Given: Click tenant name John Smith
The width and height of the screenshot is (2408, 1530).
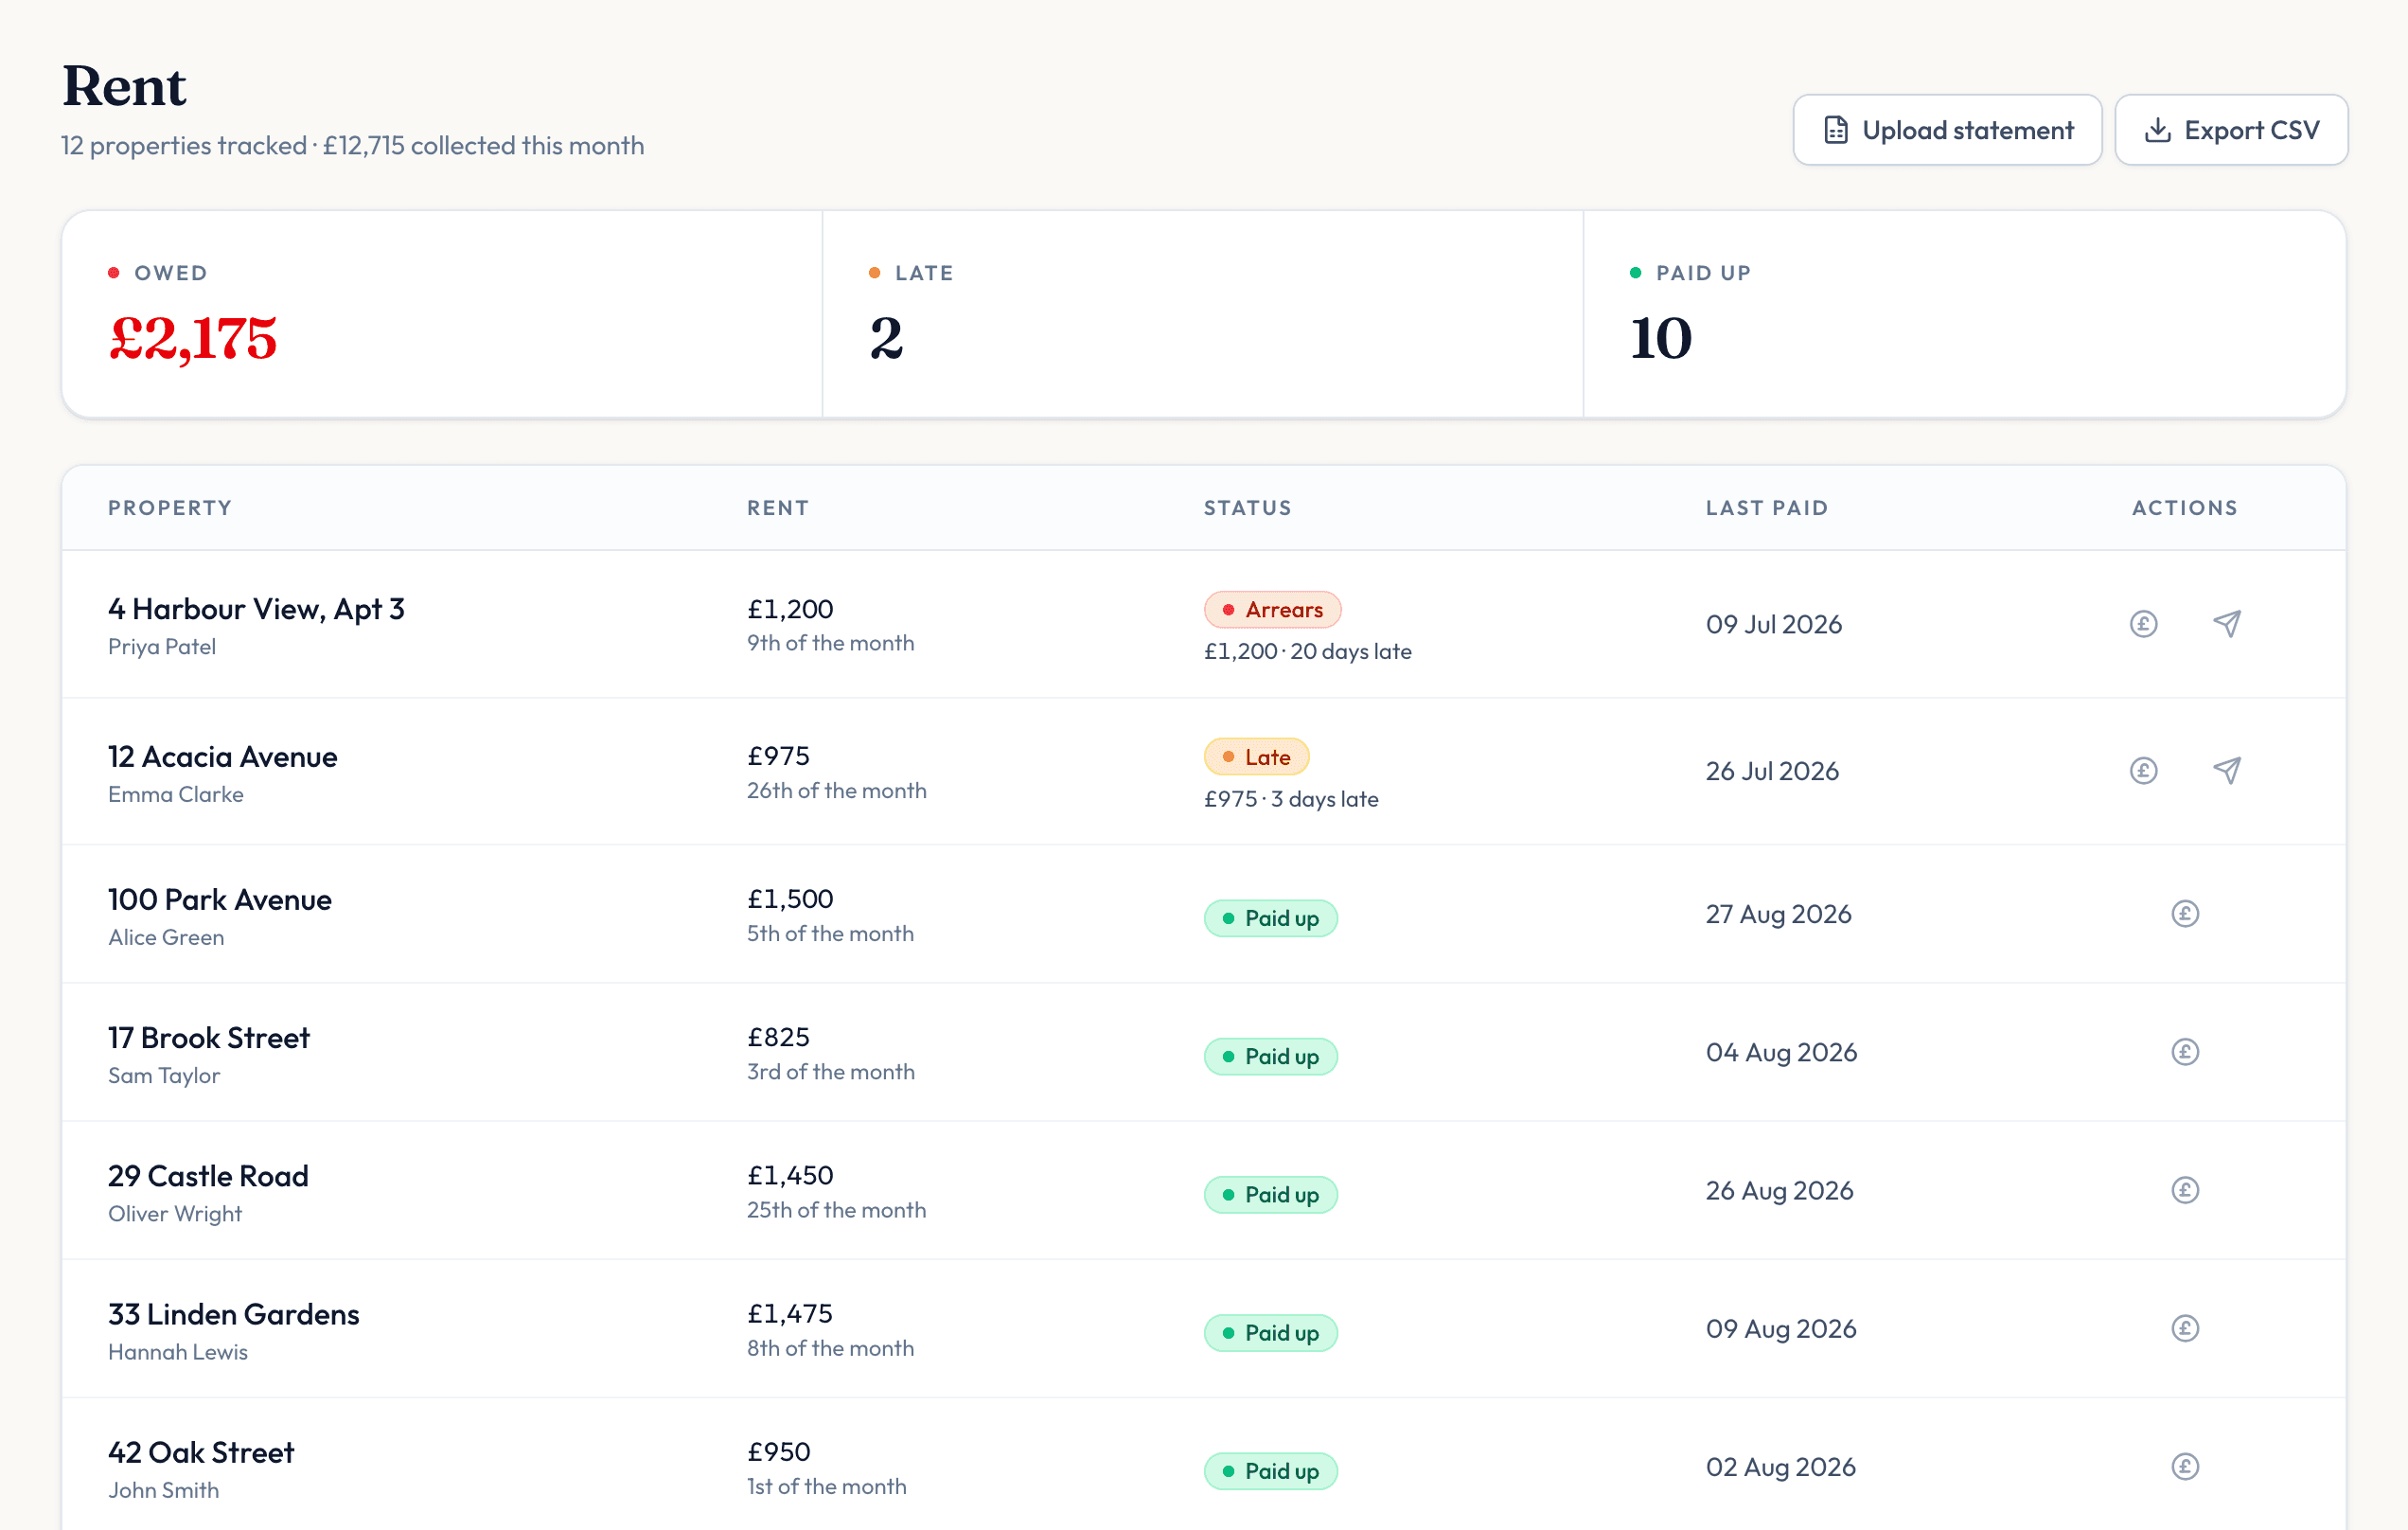Looking at the screenshot, I should tap(163, 1490).
